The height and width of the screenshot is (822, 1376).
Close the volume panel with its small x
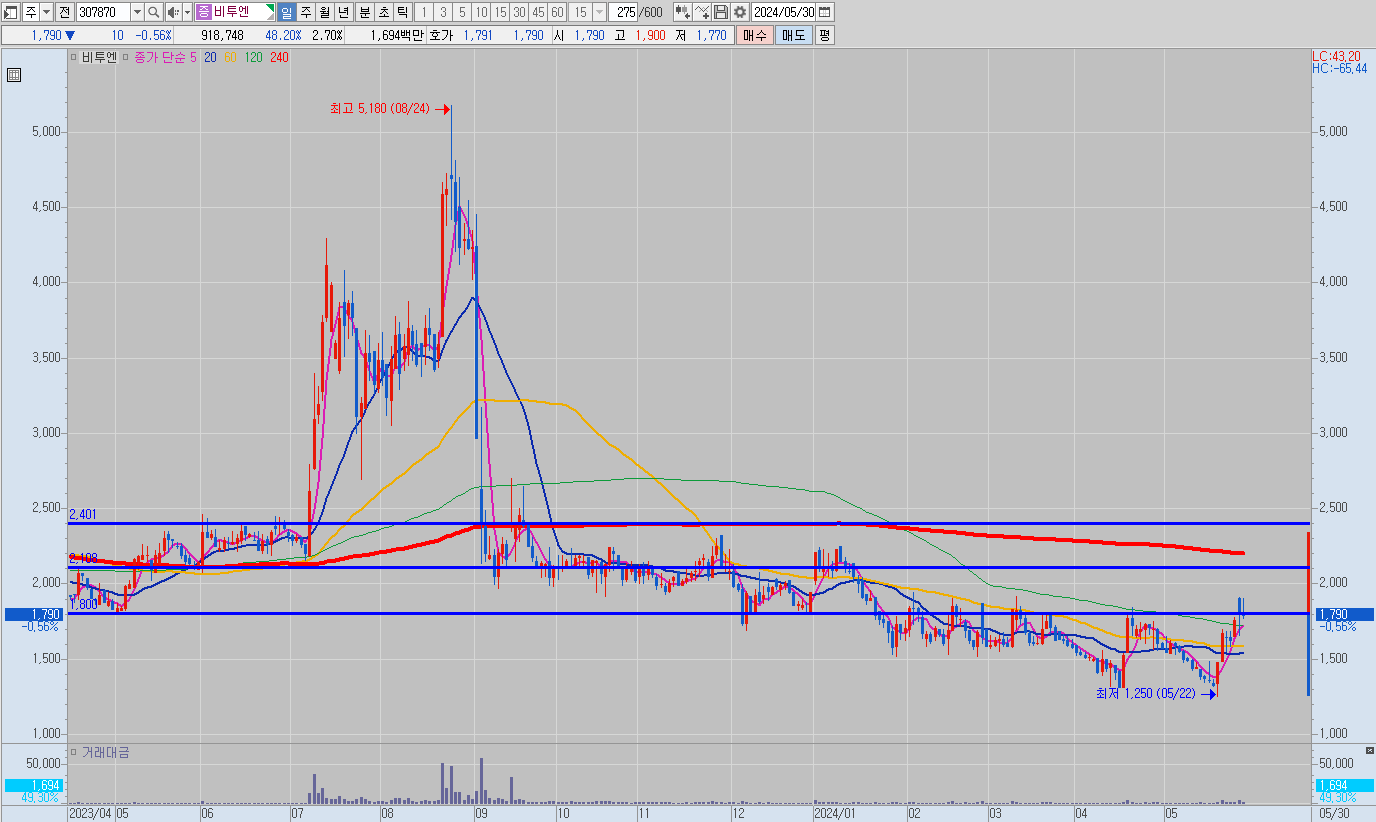click(x=1369, y=750)
